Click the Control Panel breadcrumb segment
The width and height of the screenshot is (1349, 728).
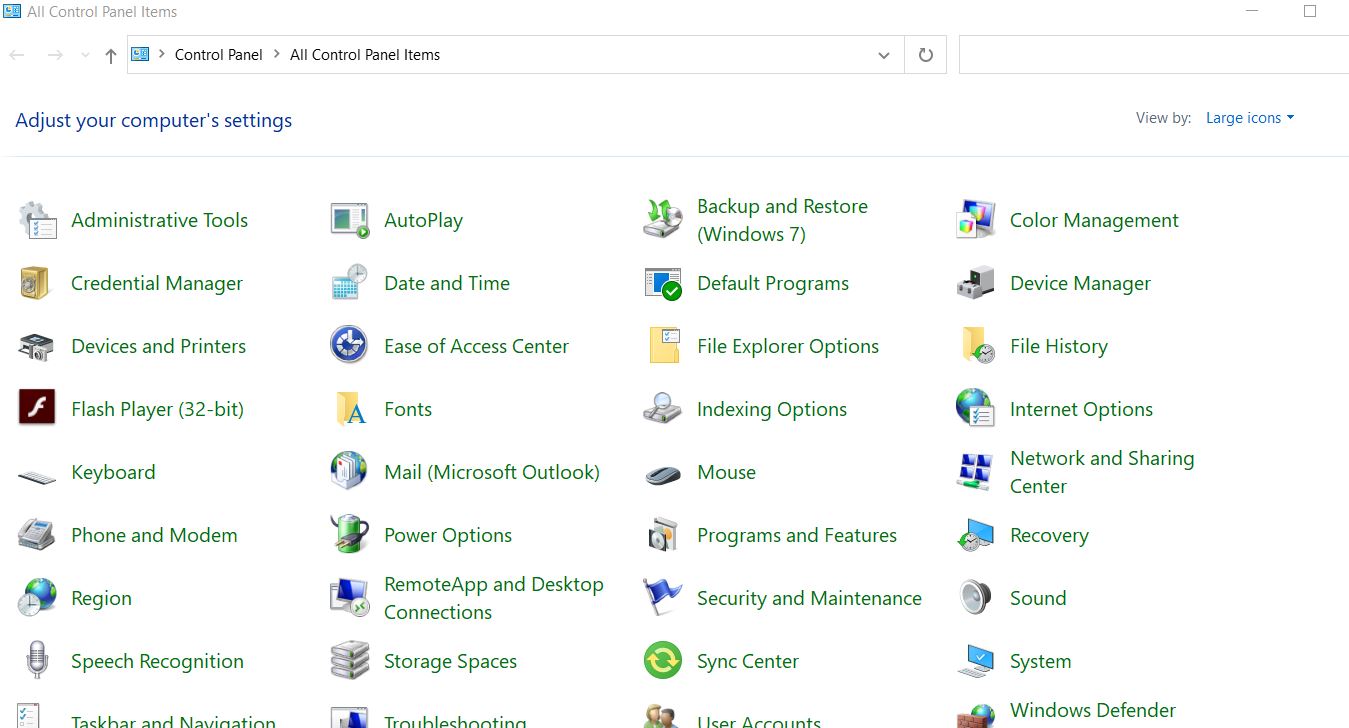pos(218,55)
